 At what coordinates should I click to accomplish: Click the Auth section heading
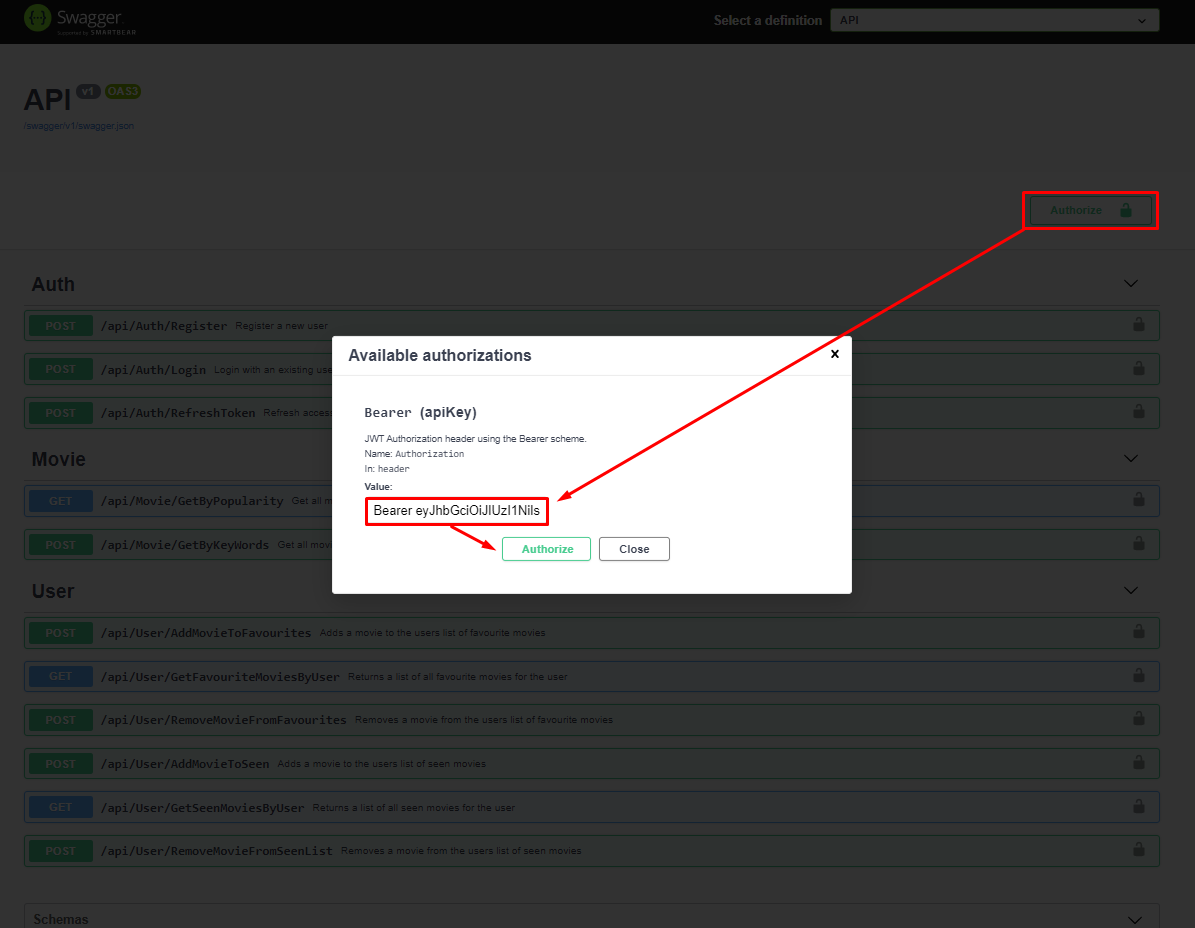[53, 284]
